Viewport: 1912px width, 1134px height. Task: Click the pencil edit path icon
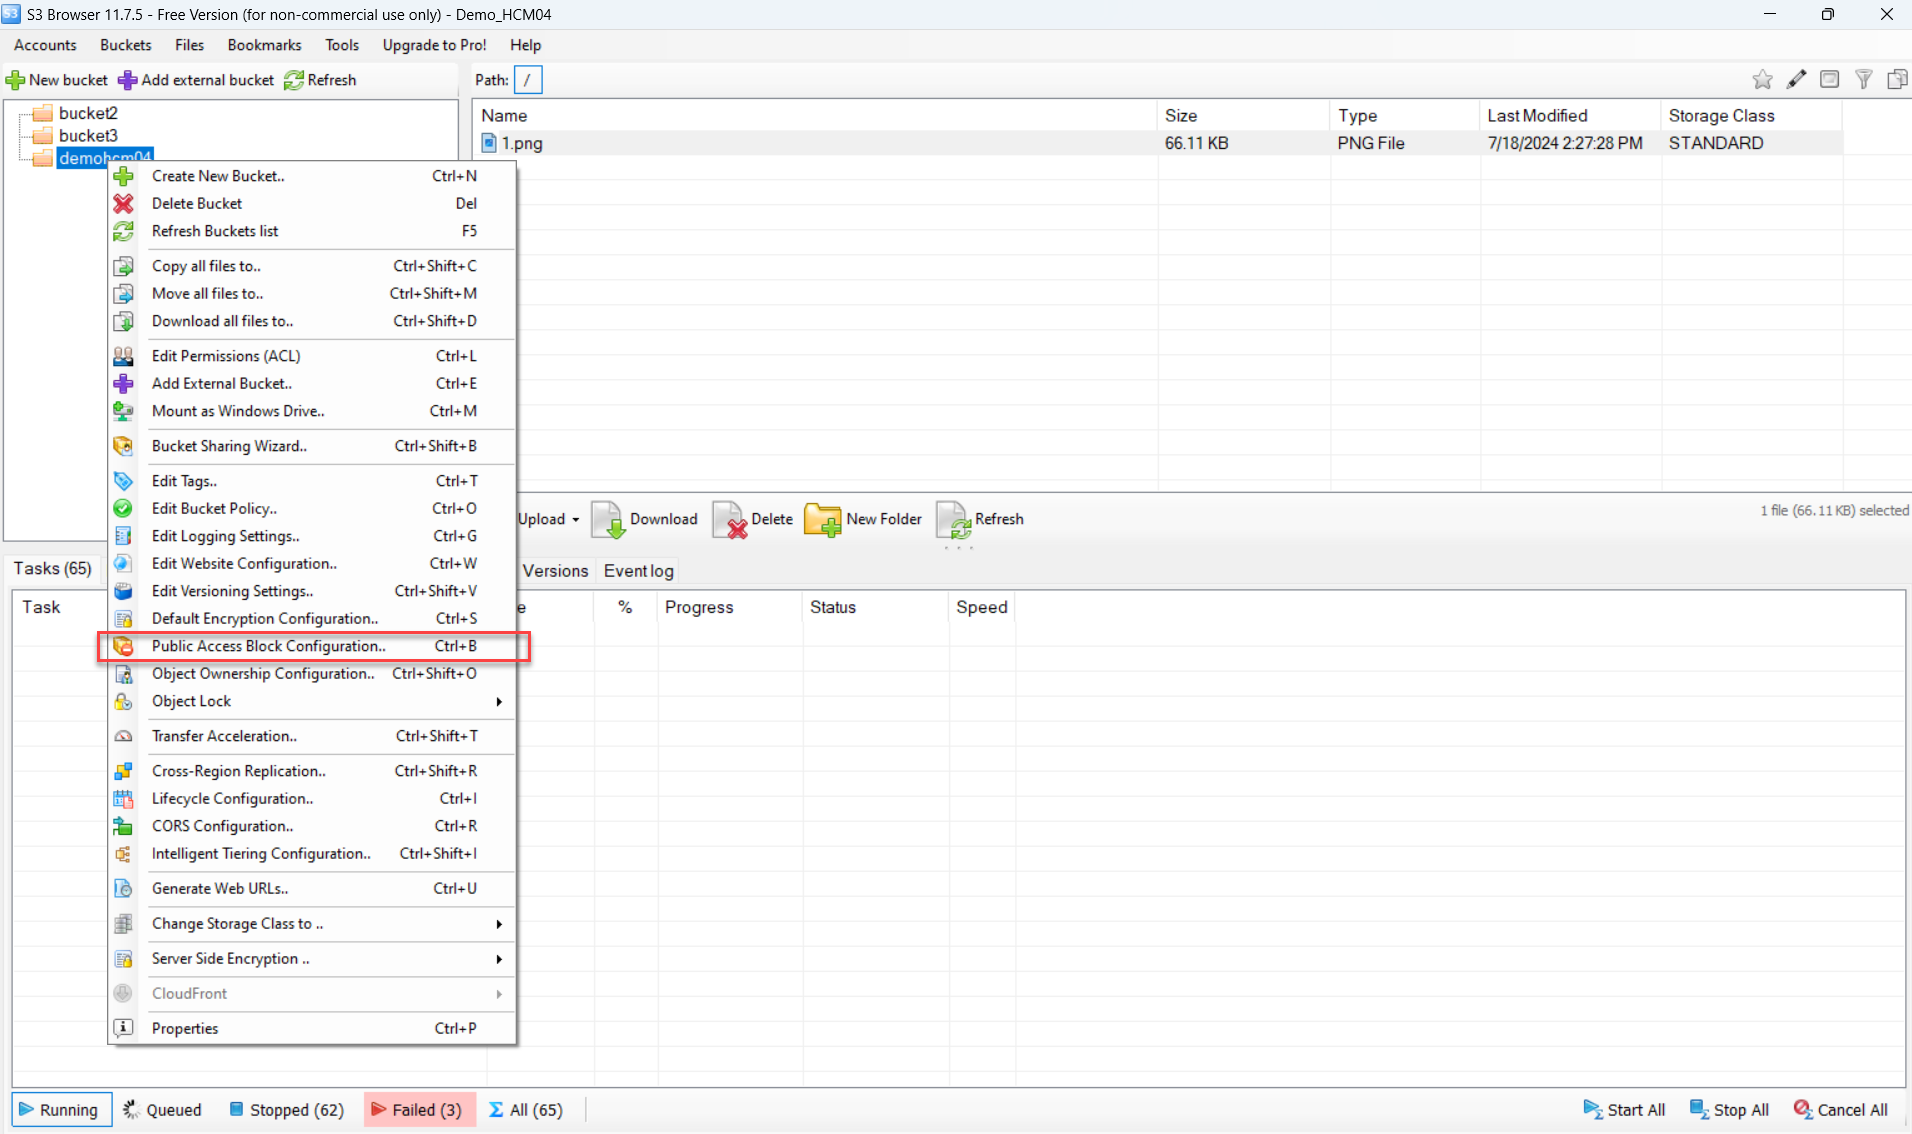[1796, 80]
